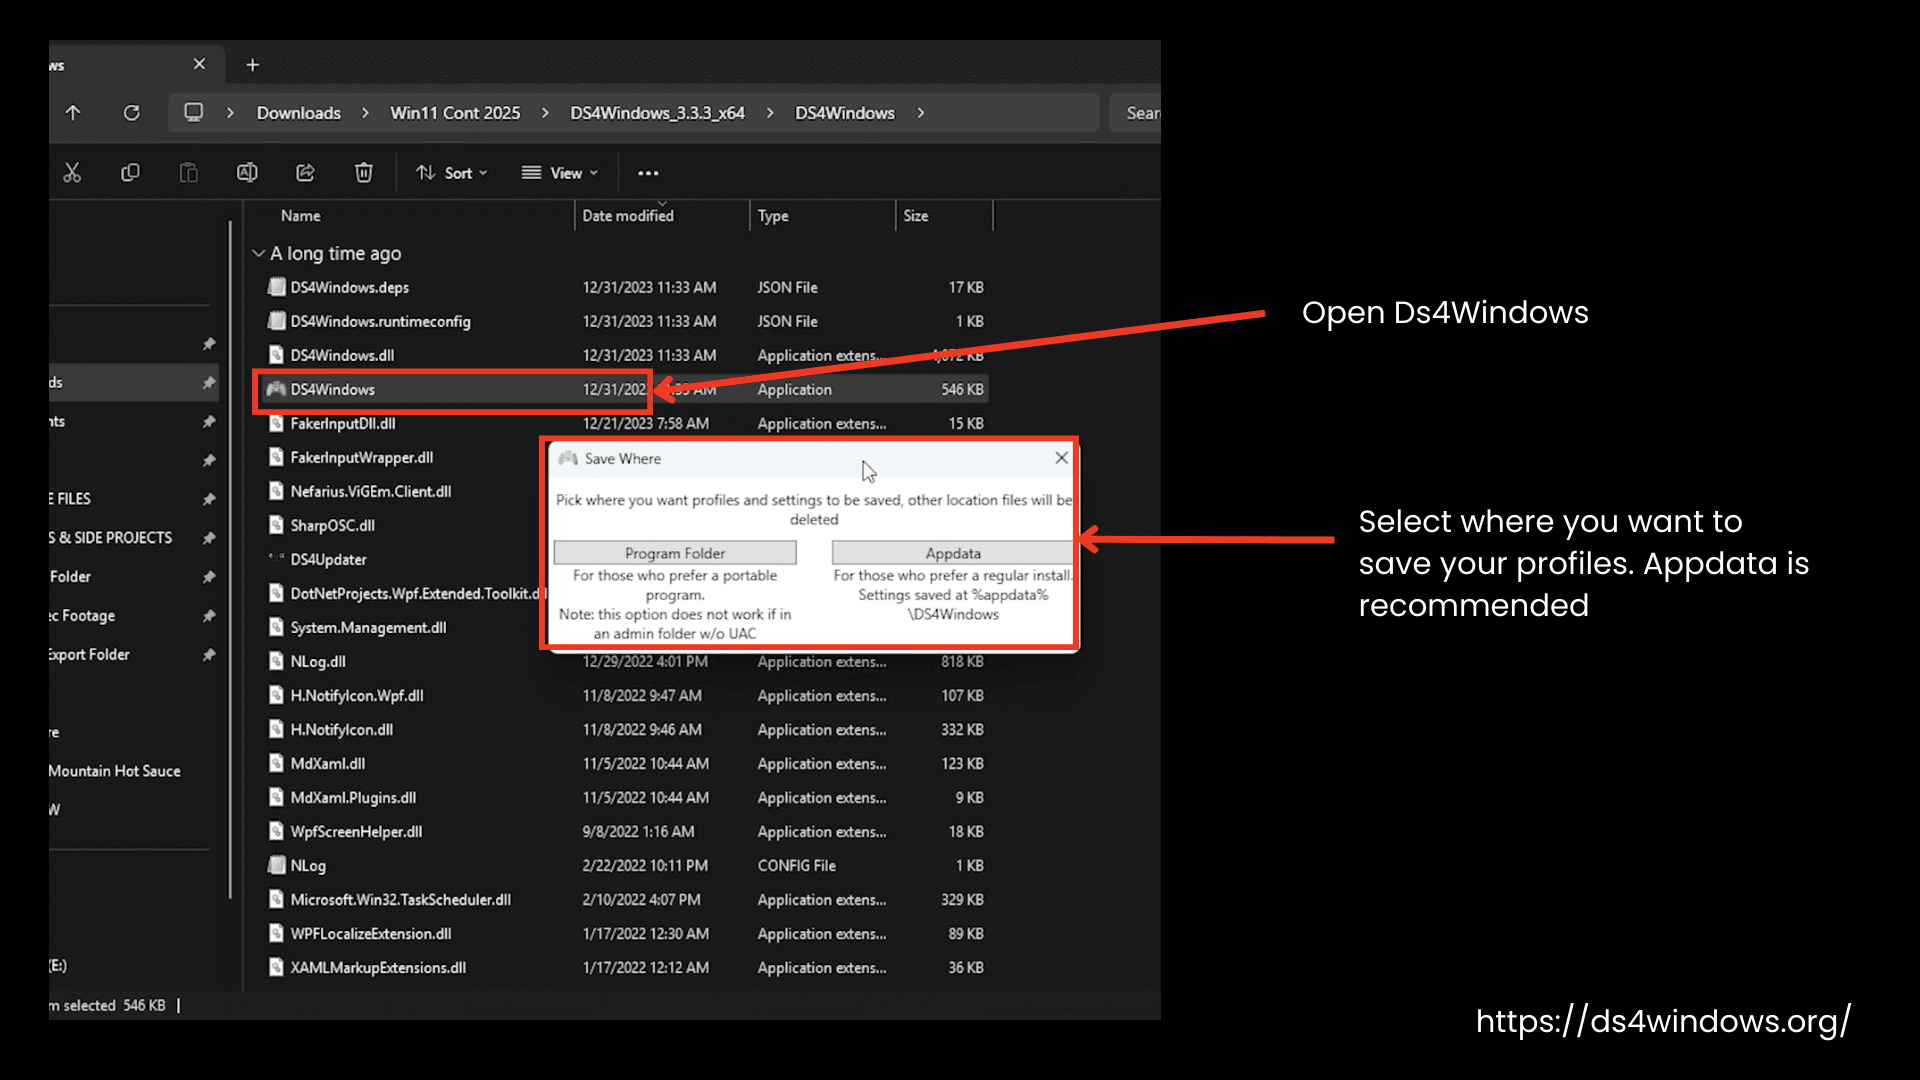Viewport: 1920px width, 1080px height.
Task: Click the navigation pane scrollbar
Action: tap(230, 560)
